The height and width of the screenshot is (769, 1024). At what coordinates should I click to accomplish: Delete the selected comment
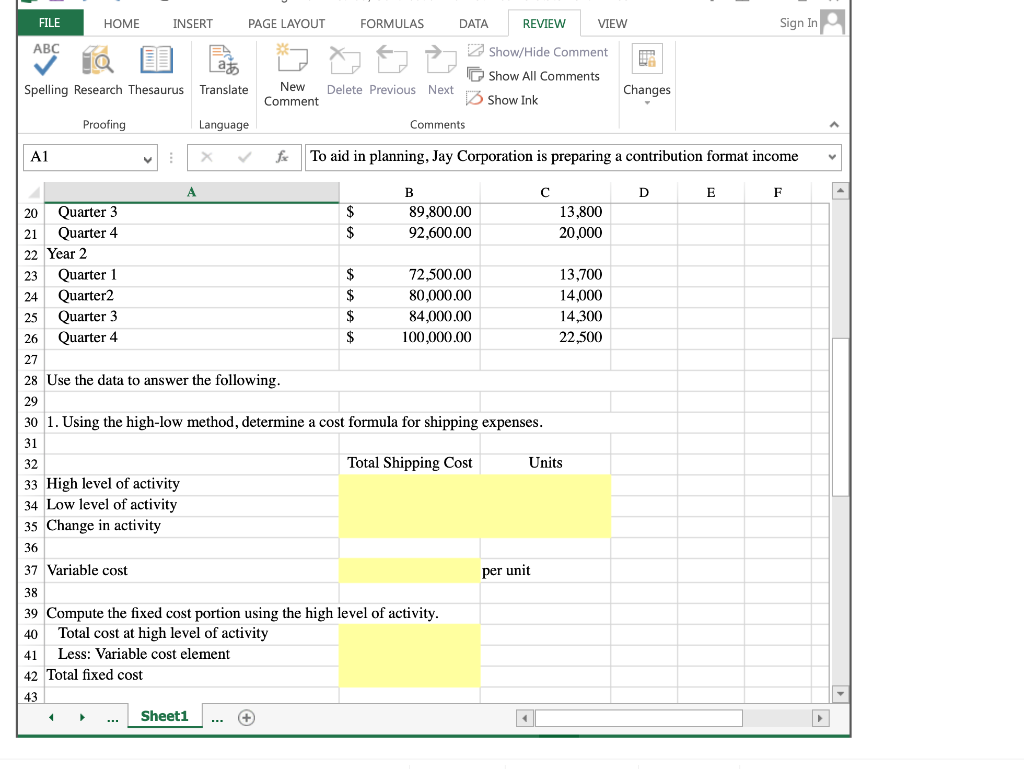tap(344, 70)
